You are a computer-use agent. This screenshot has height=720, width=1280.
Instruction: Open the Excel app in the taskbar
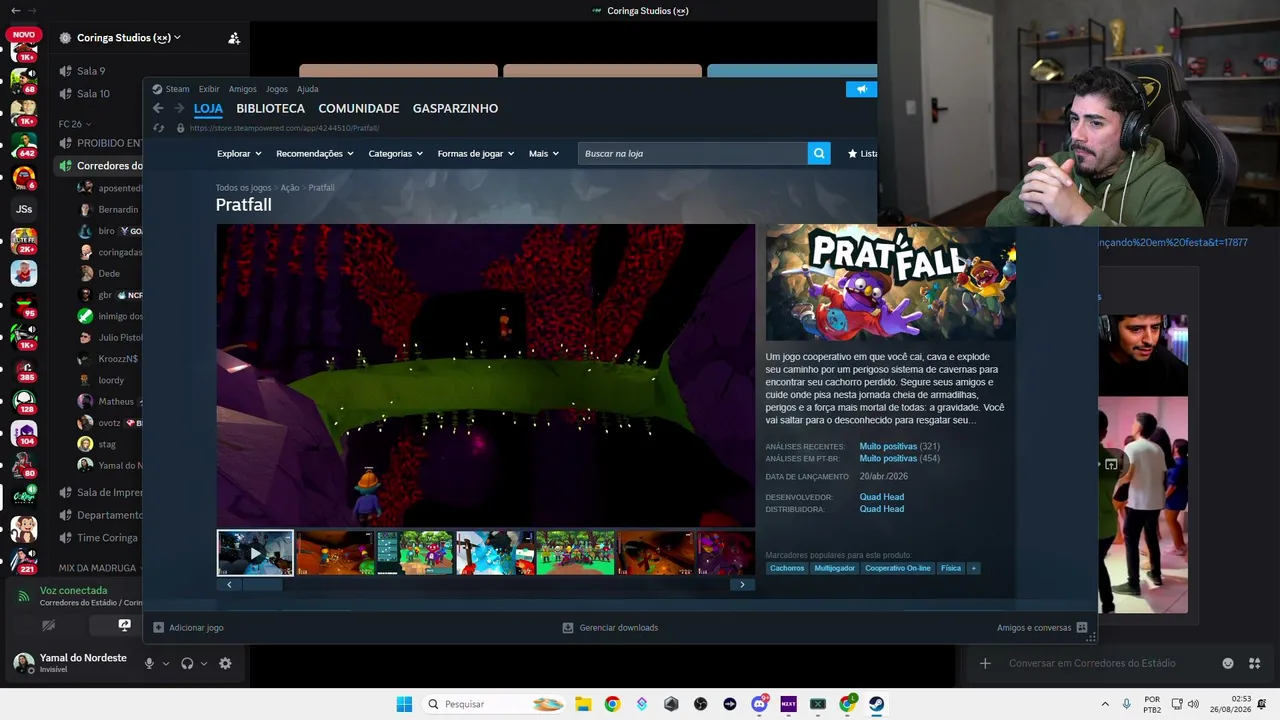[x=818, y=704]
